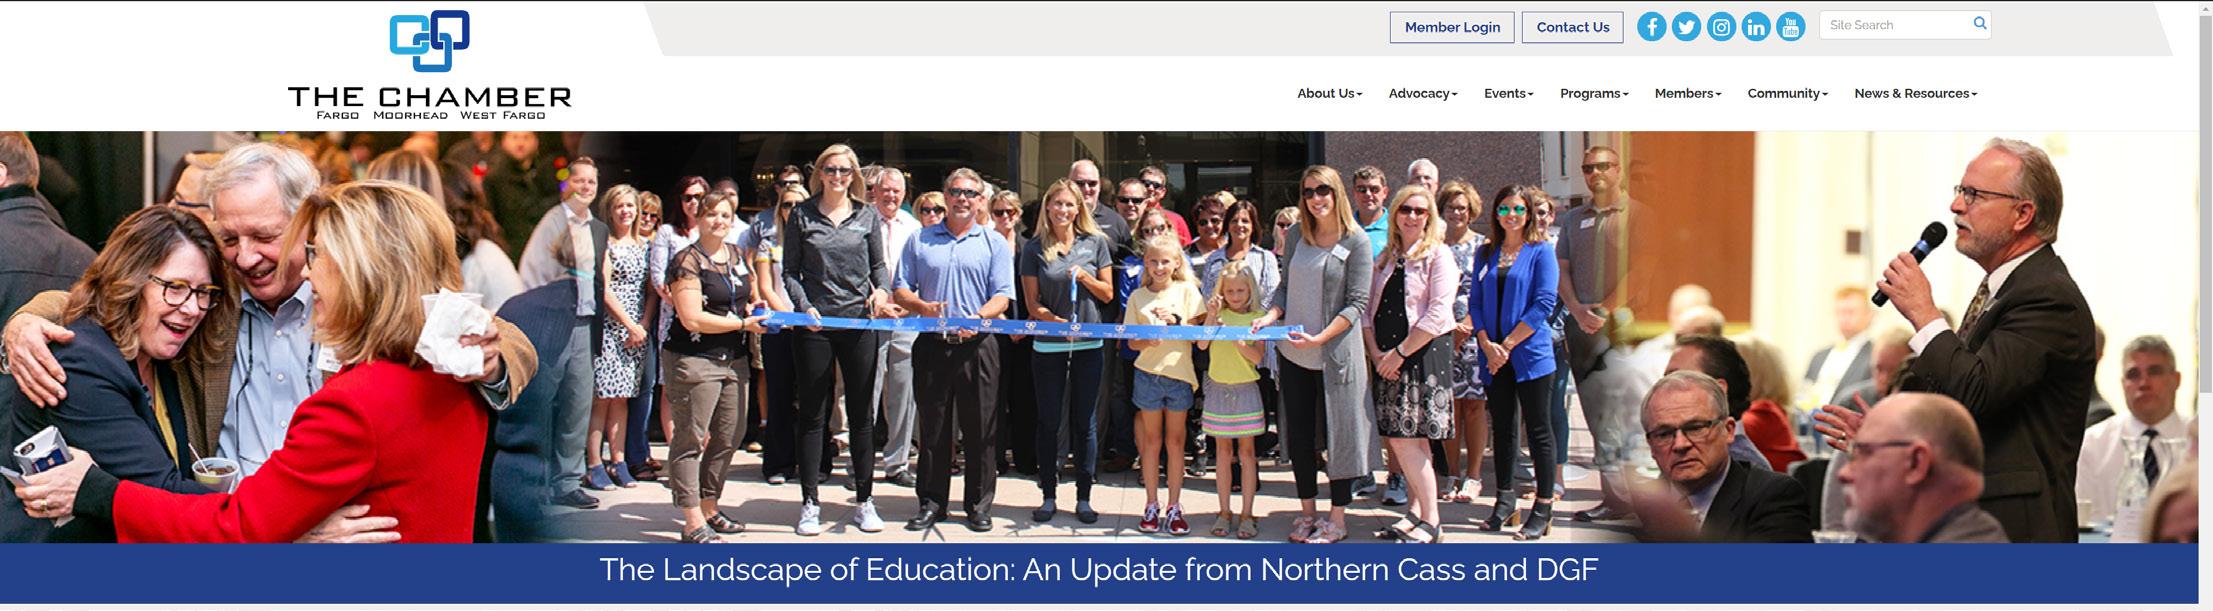Open the Events dropdown menu
The height and width of the screenshot is (611, 2213).
(1508, 93)
